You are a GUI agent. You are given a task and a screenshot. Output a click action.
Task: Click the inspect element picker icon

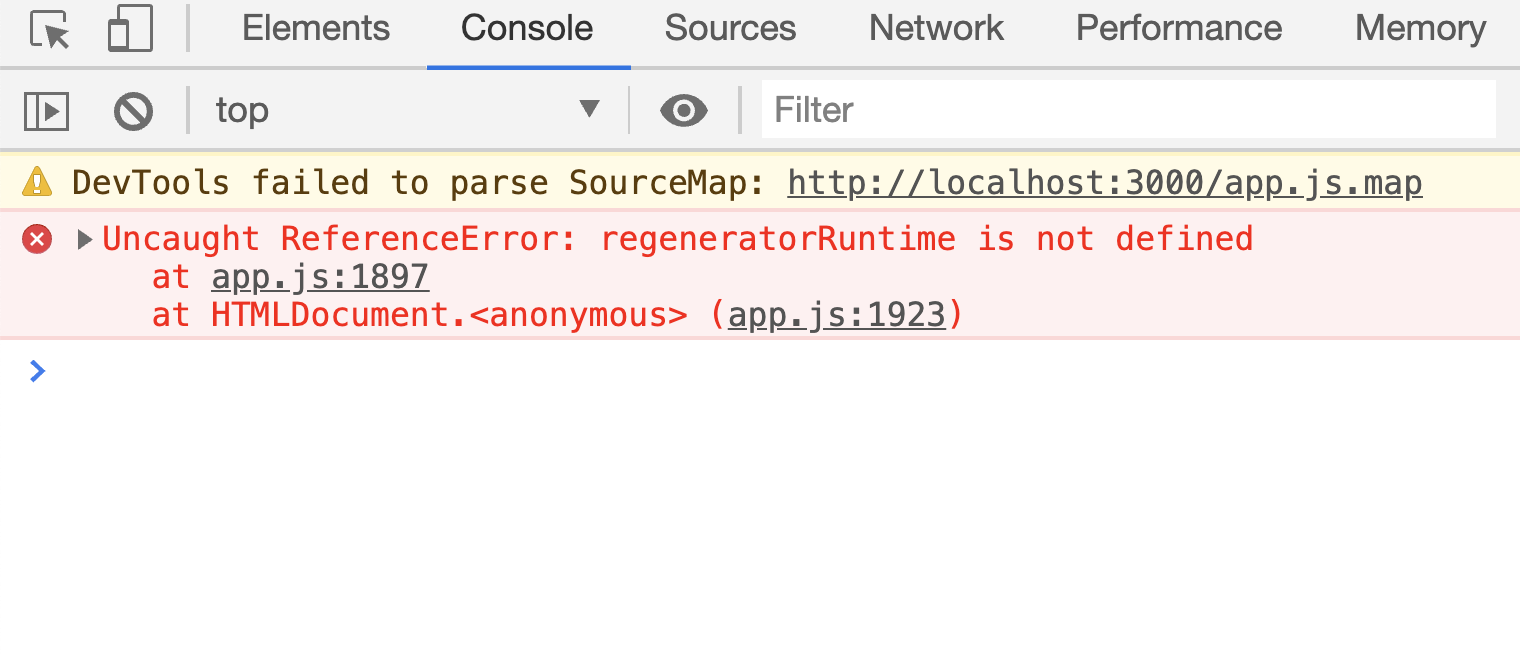pos(49,29)
